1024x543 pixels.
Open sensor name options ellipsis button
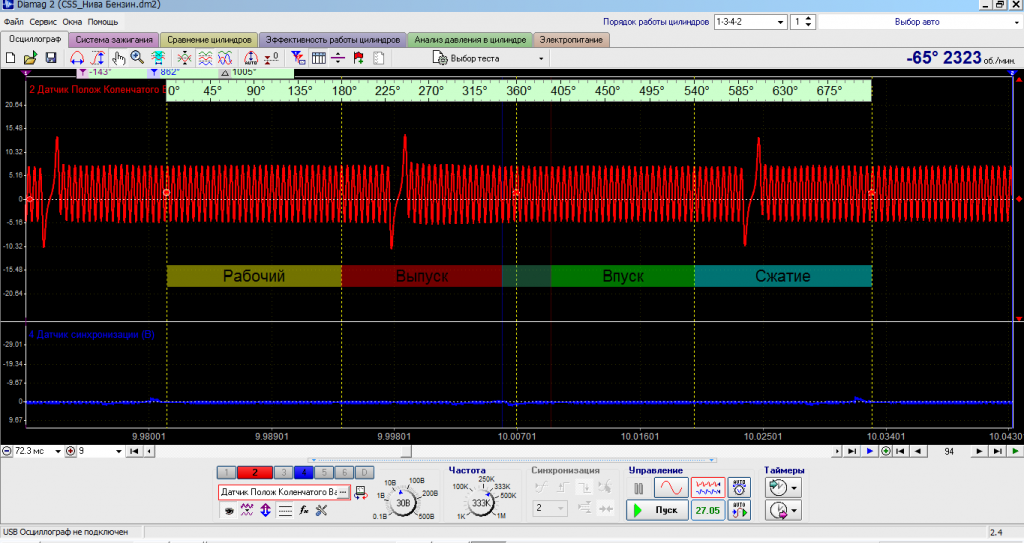[x=344, y=493]
